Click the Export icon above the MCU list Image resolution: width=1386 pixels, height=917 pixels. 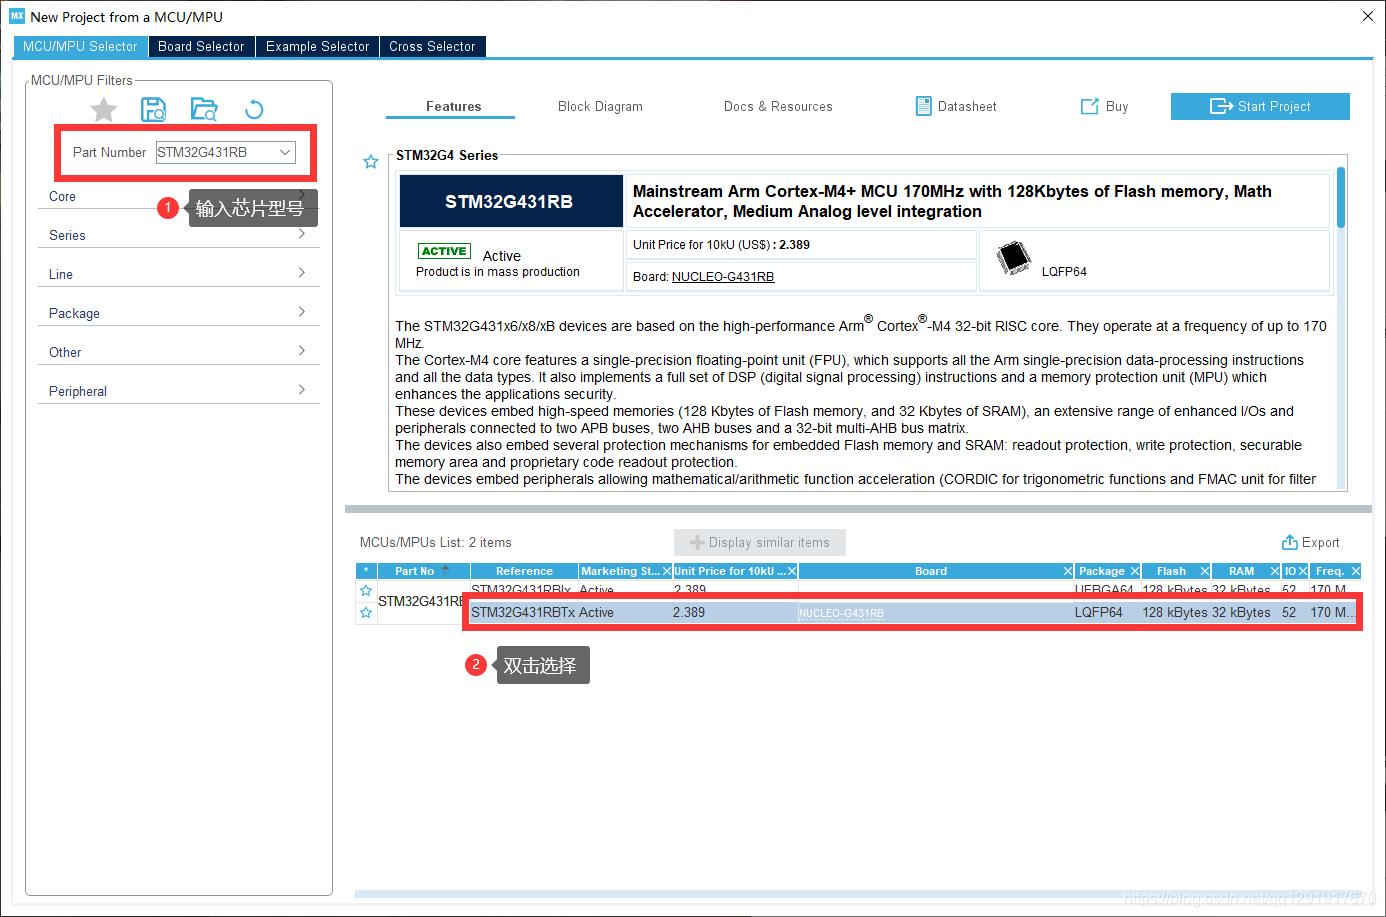[1290, 542]
